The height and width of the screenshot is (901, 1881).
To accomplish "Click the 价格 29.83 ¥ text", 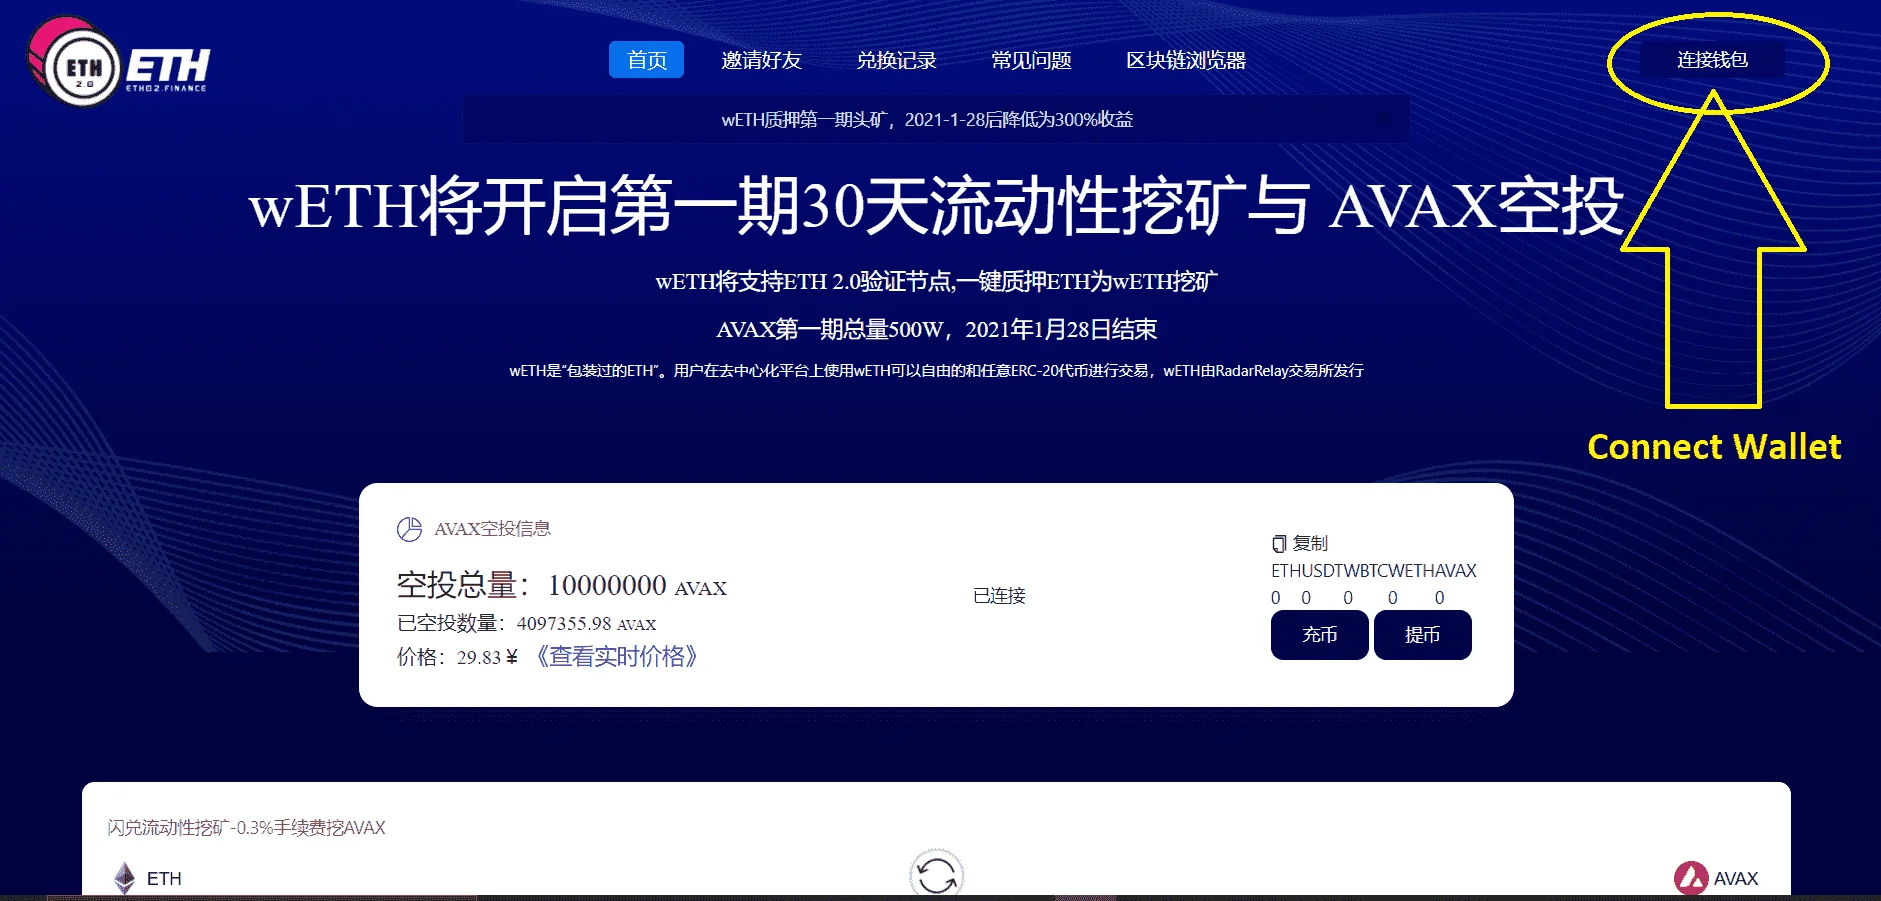I will 457,657.
